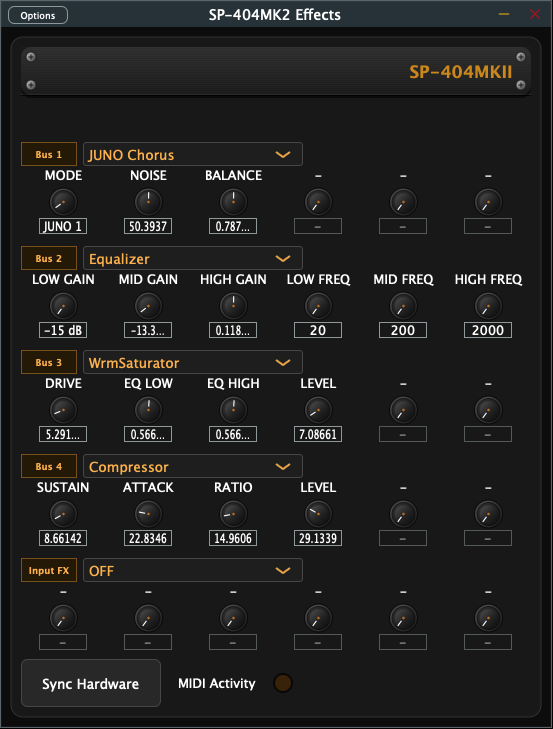Click the LOW GAIN knob
553x729 pixels.
coord(63,306)
